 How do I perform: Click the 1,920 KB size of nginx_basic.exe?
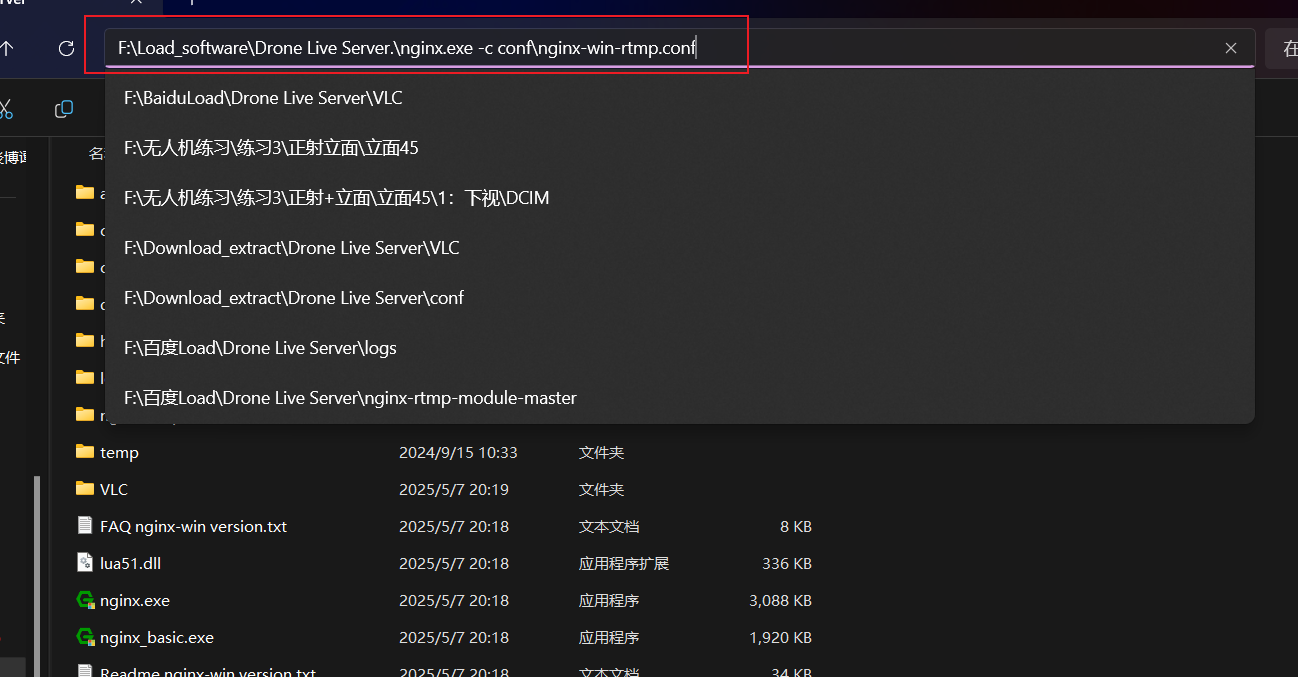coord(780,638)
